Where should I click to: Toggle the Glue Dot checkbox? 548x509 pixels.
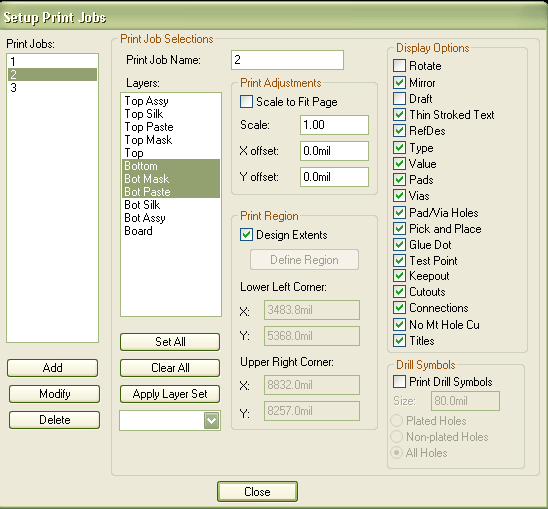(399, 244)
